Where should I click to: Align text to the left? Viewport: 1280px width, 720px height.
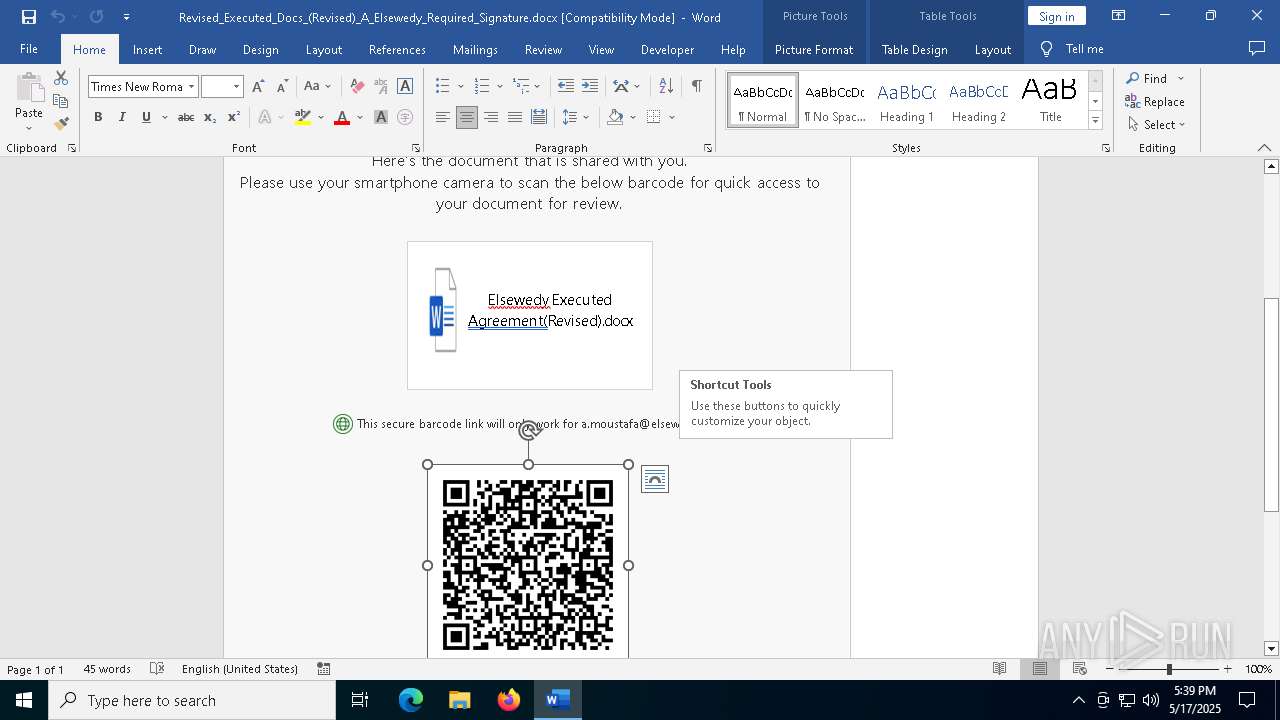(442, 117)
